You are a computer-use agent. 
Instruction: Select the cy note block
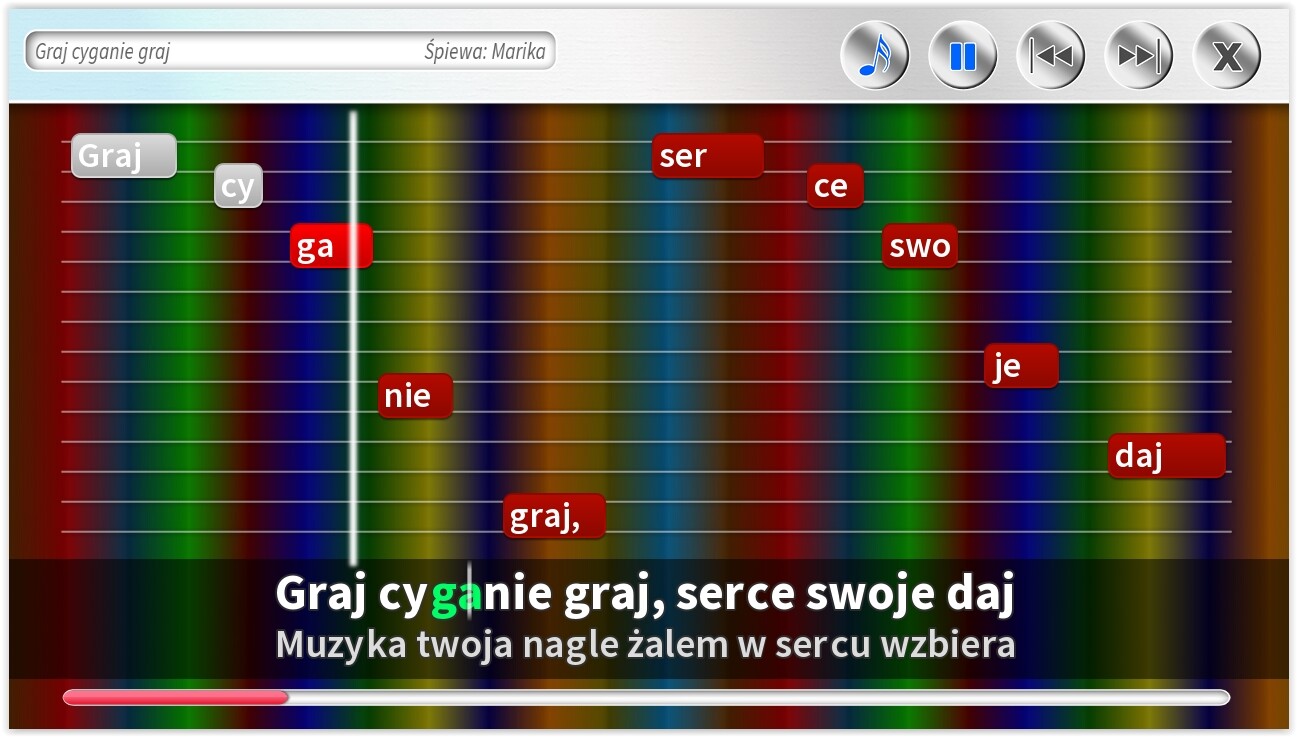pyautogui.click(x=238, y=185)
